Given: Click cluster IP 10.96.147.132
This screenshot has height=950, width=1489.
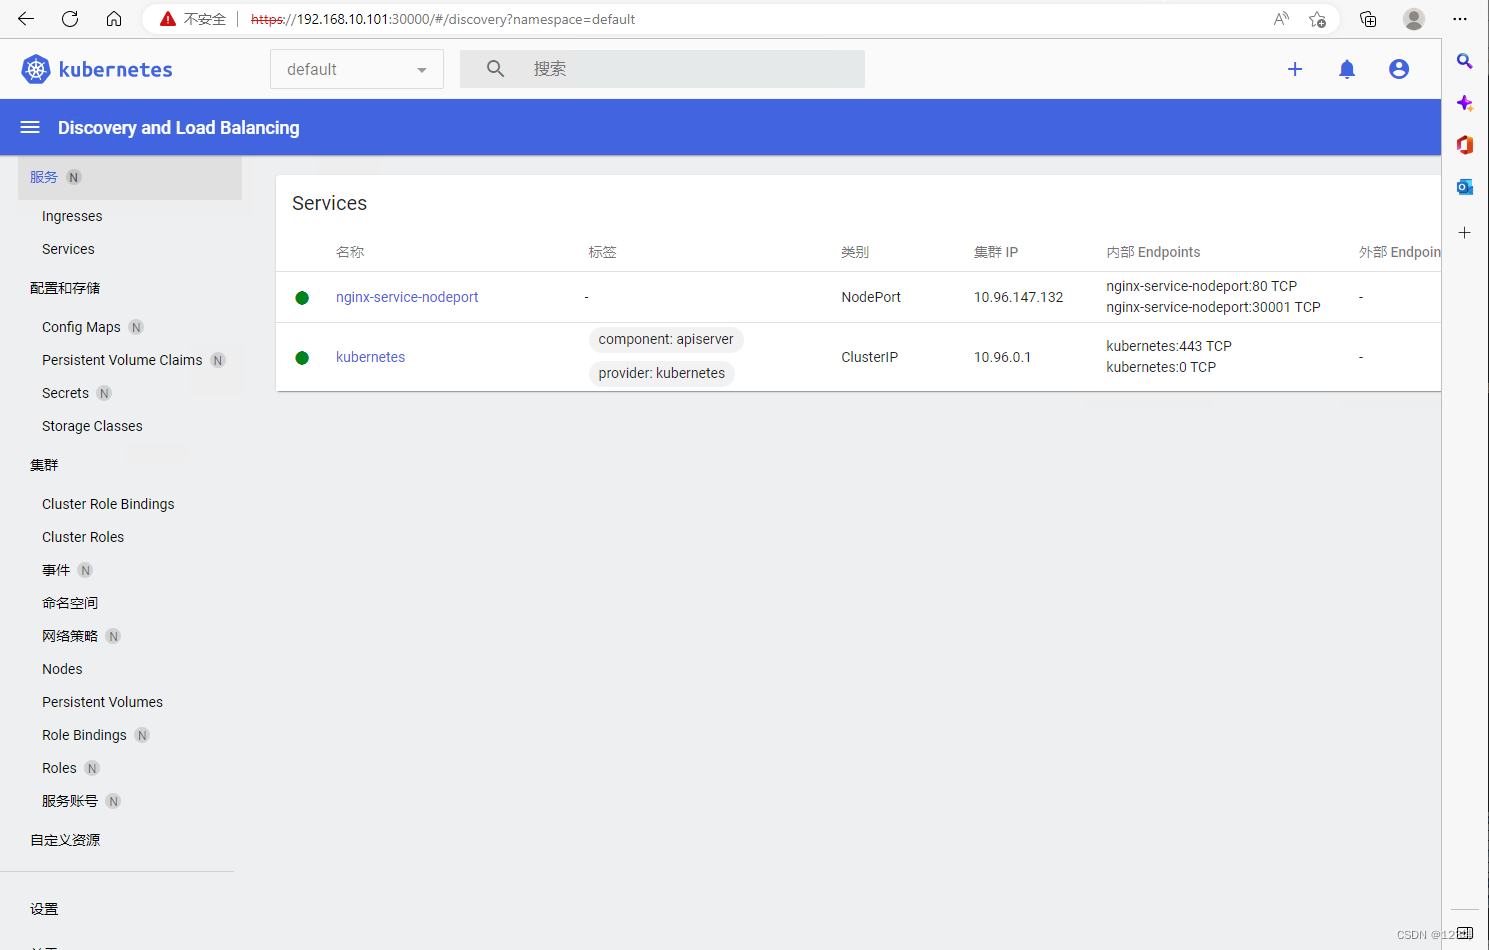Looking at the screenshot, I should [x=1019, y=297].
